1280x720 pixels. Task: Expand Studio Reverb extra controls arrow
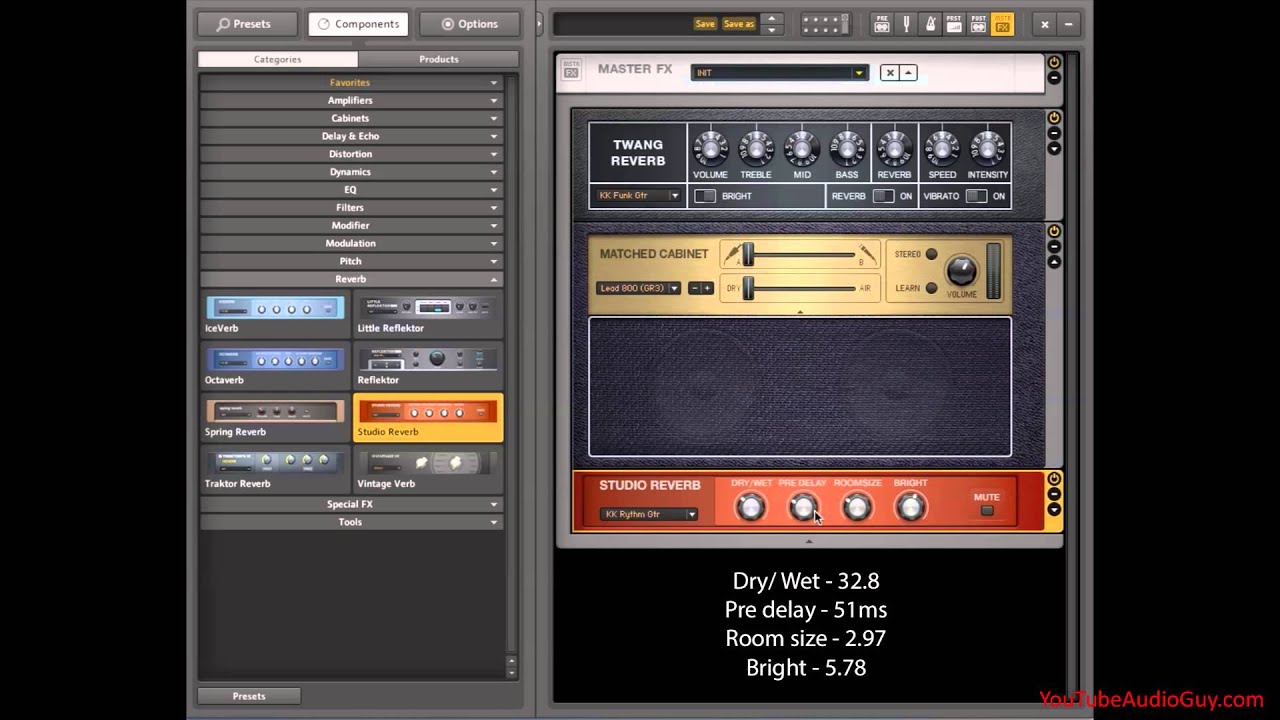tap(1054, 510)
